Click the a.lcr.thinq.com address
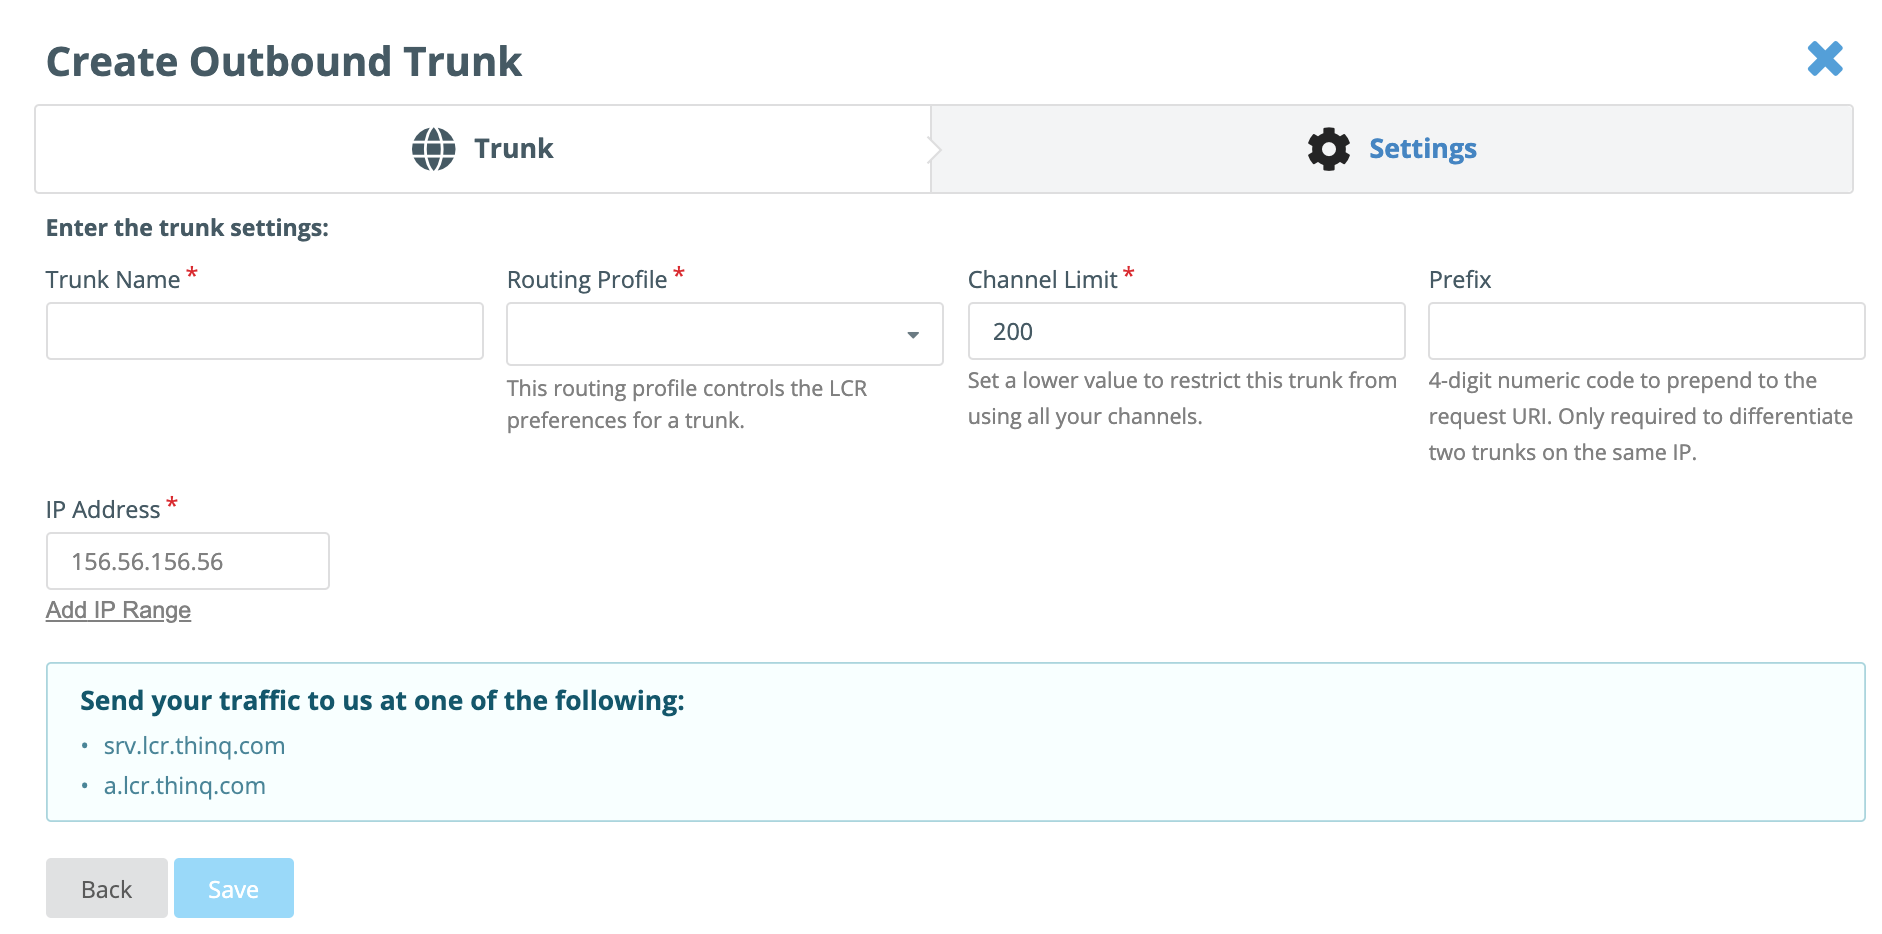Viewport: 1882px width, 934px height. point(185,786)
